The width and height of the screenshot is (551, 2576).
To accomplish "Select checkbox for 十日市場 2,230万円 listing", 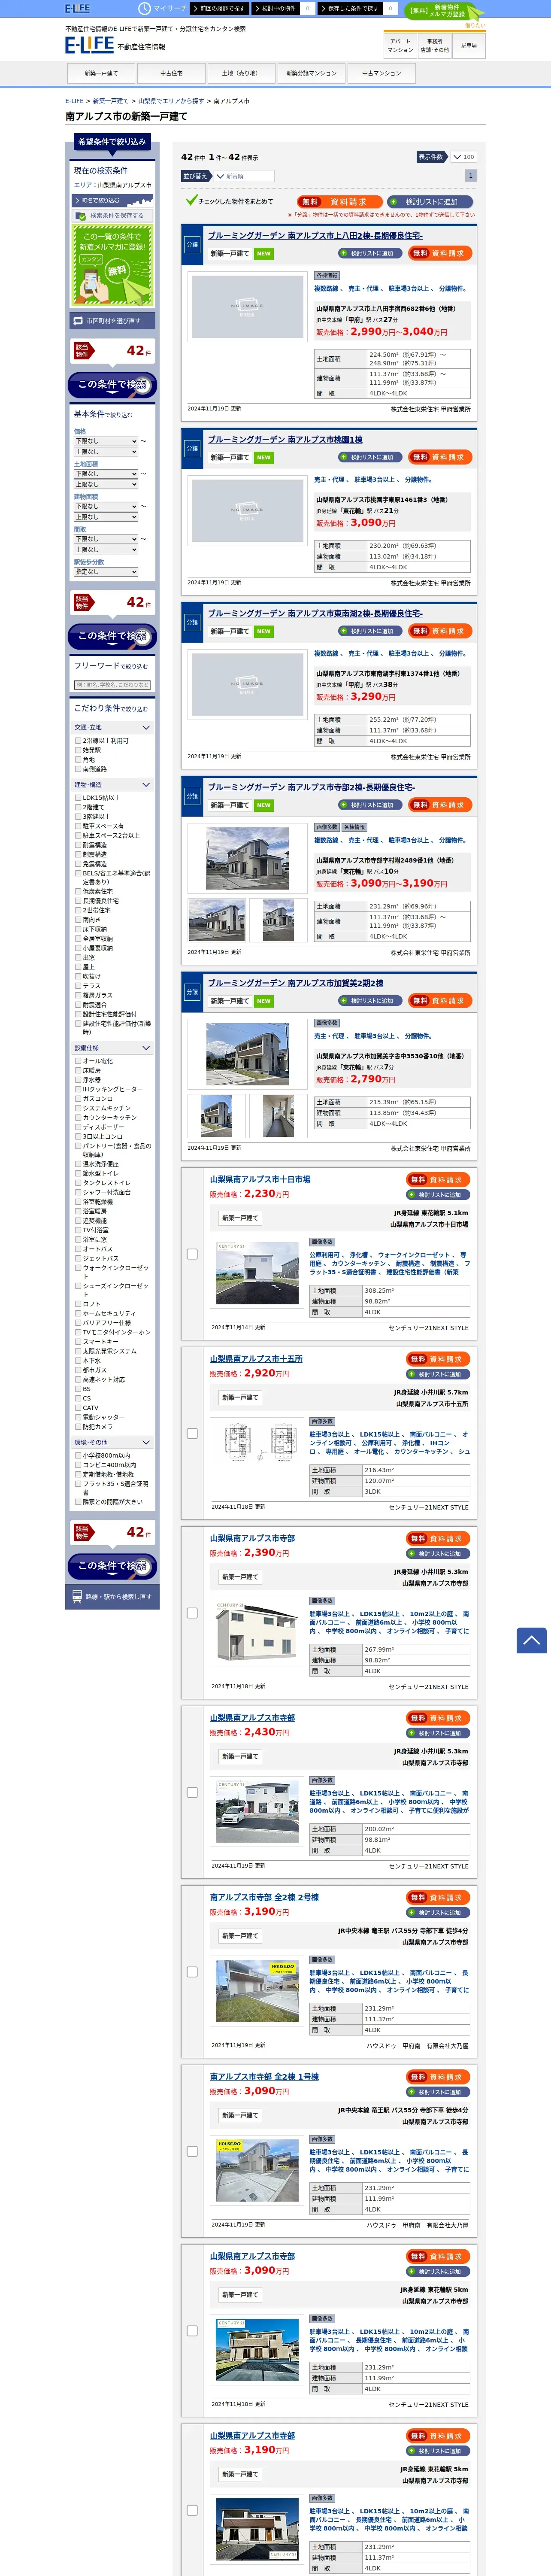I will coord(192,1254).
